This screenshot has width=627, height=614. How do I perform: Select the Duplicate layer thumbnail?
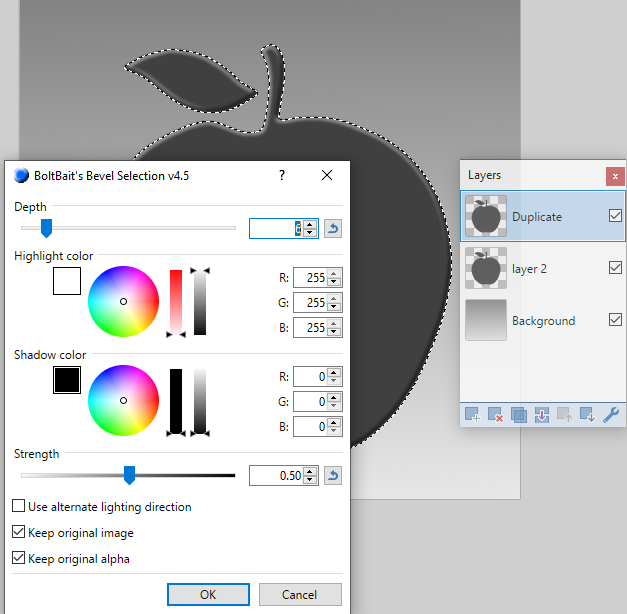(486, 216)
